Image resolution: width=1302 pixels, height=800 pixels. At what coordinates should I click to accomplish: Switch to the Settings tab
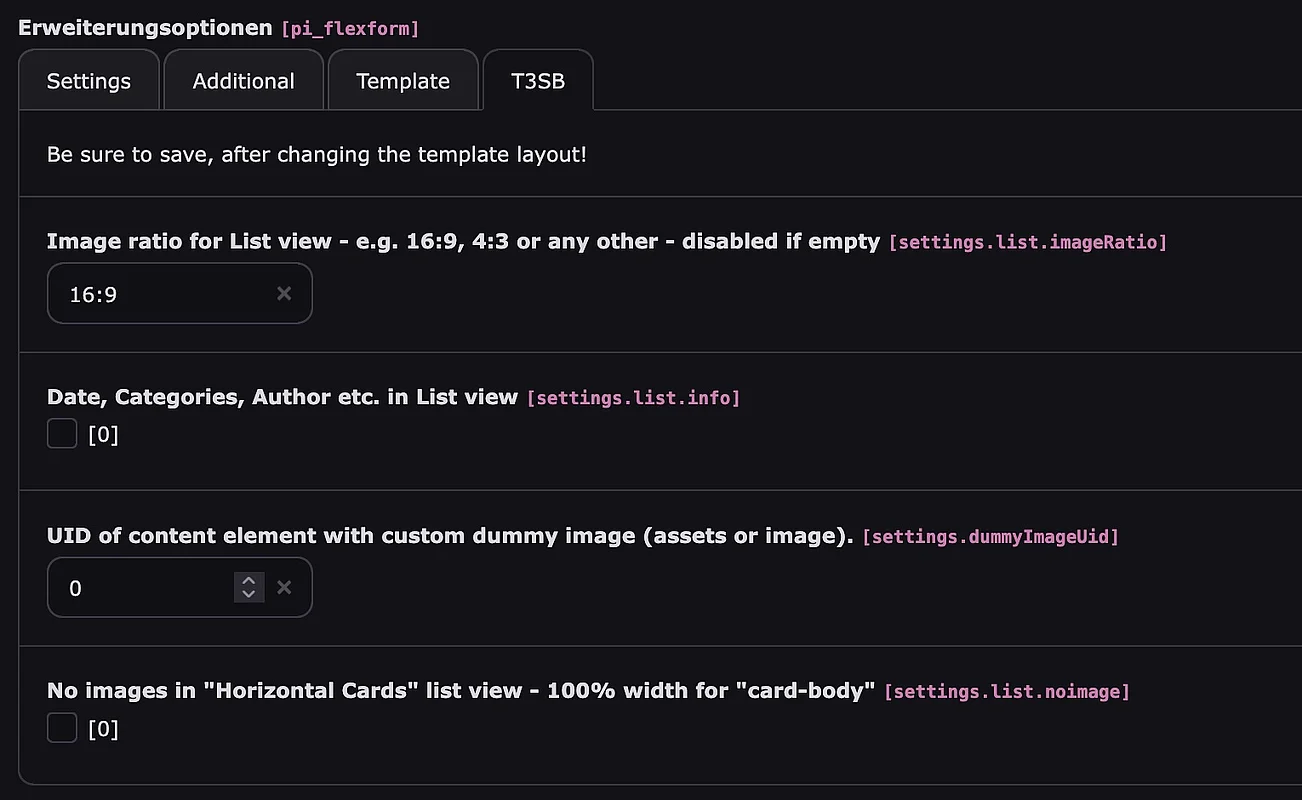click(x=89, y=81)
